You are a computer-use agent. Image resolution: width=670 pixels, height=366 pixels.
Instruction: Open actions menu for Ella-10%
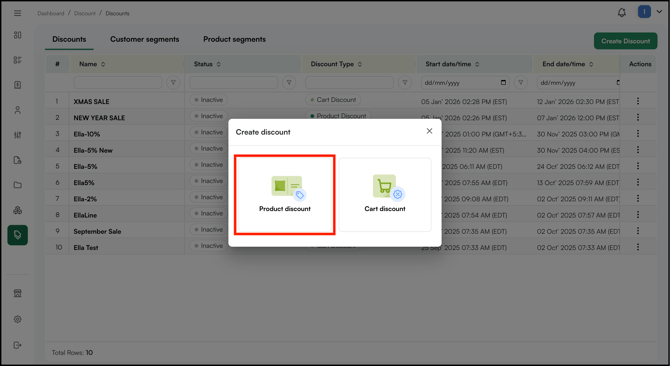click(x=638, y=134)
